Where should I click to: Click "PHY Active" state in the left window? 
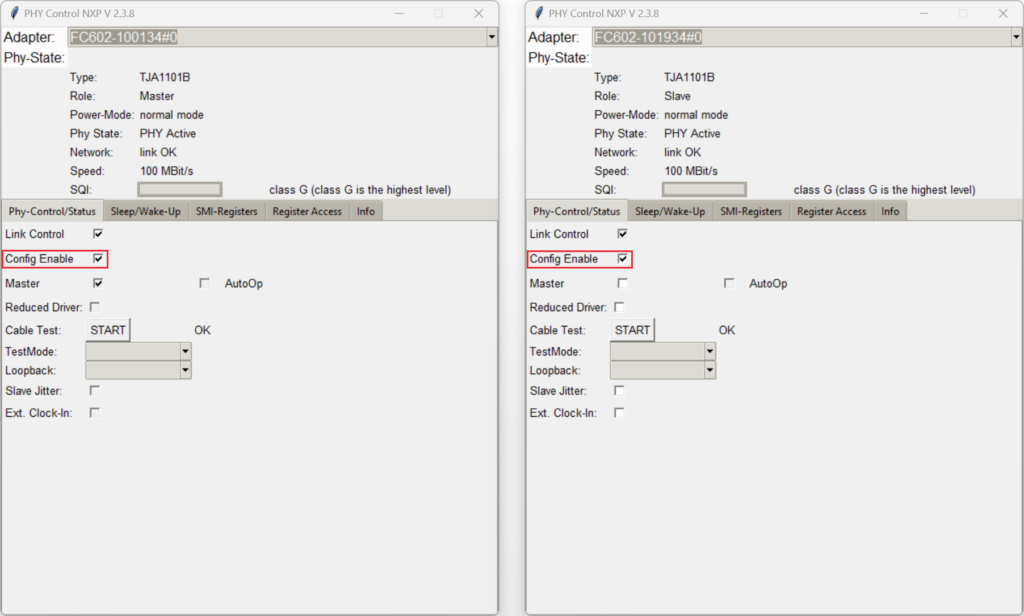point(168,133)
